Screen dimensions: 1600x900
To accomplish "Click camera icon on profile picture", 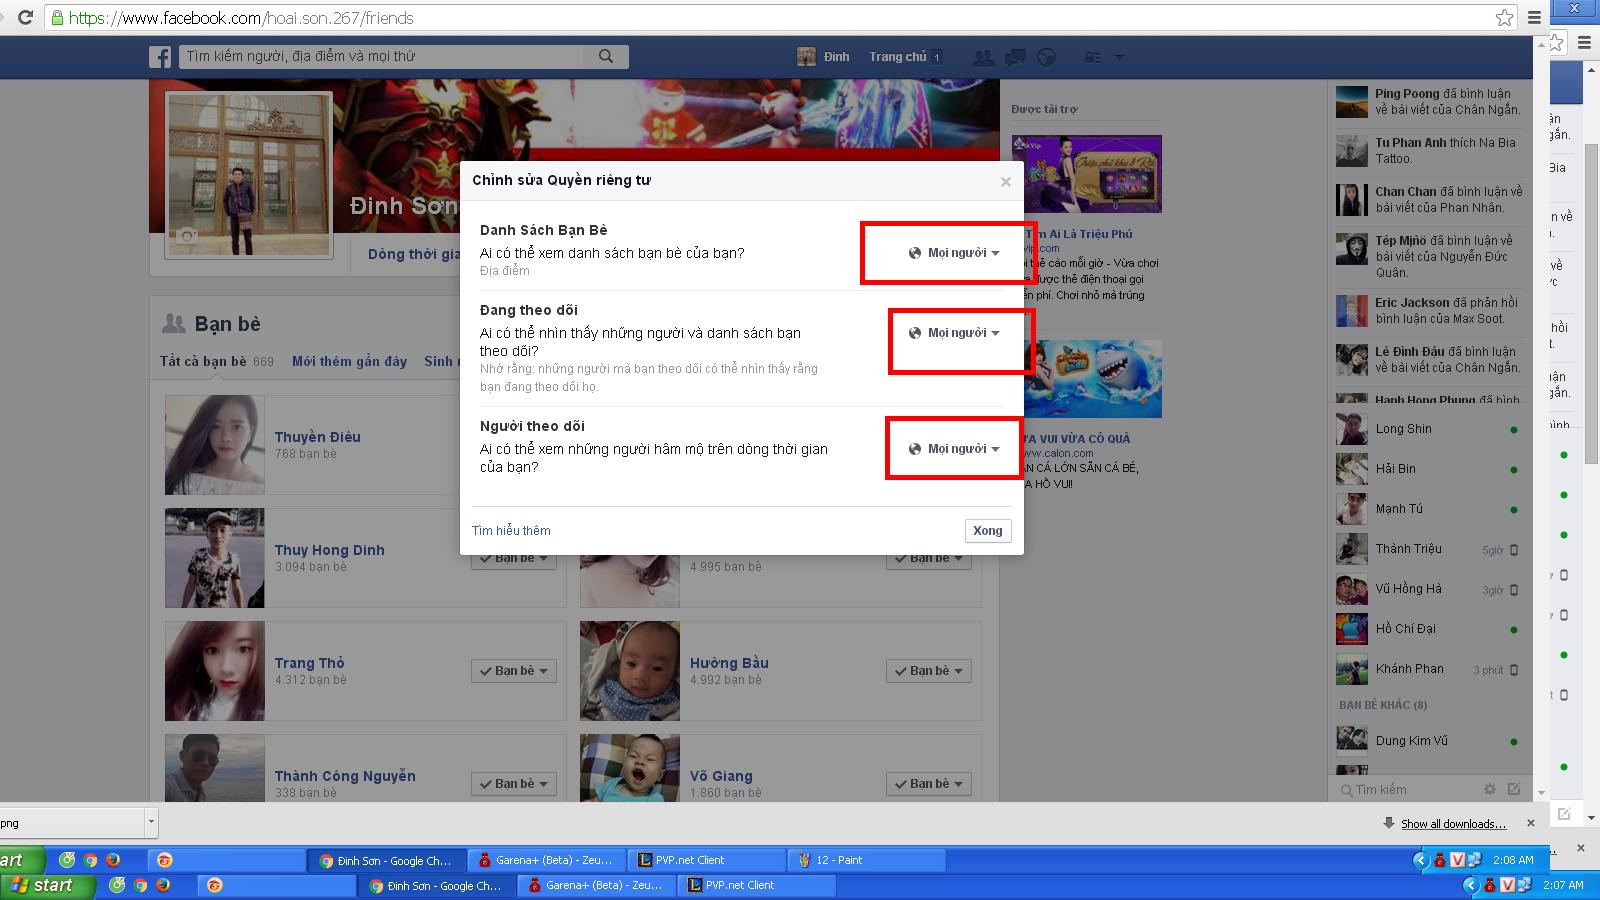I will point(186,236).
